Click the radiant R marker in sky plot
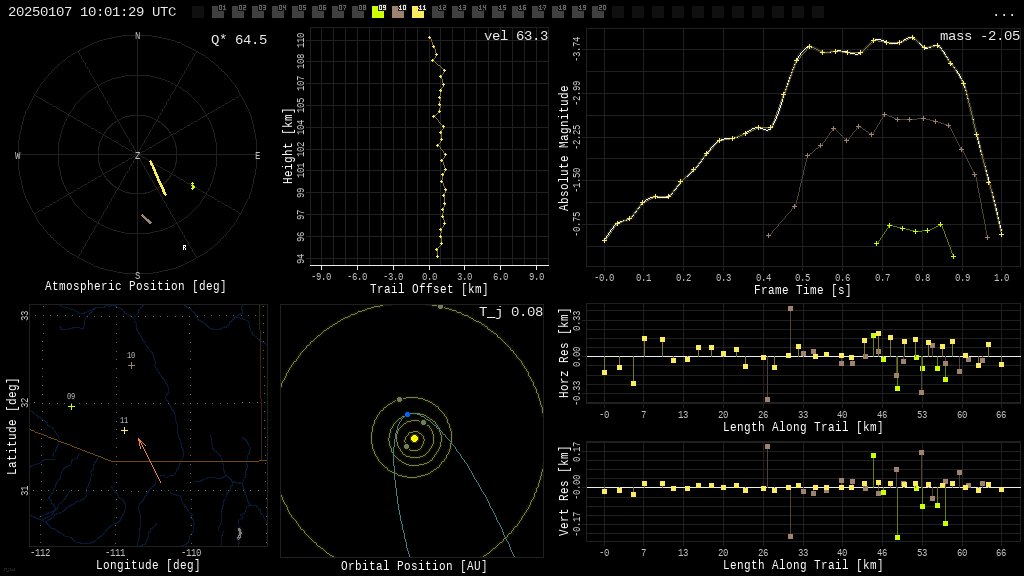 tap(184, 248)
